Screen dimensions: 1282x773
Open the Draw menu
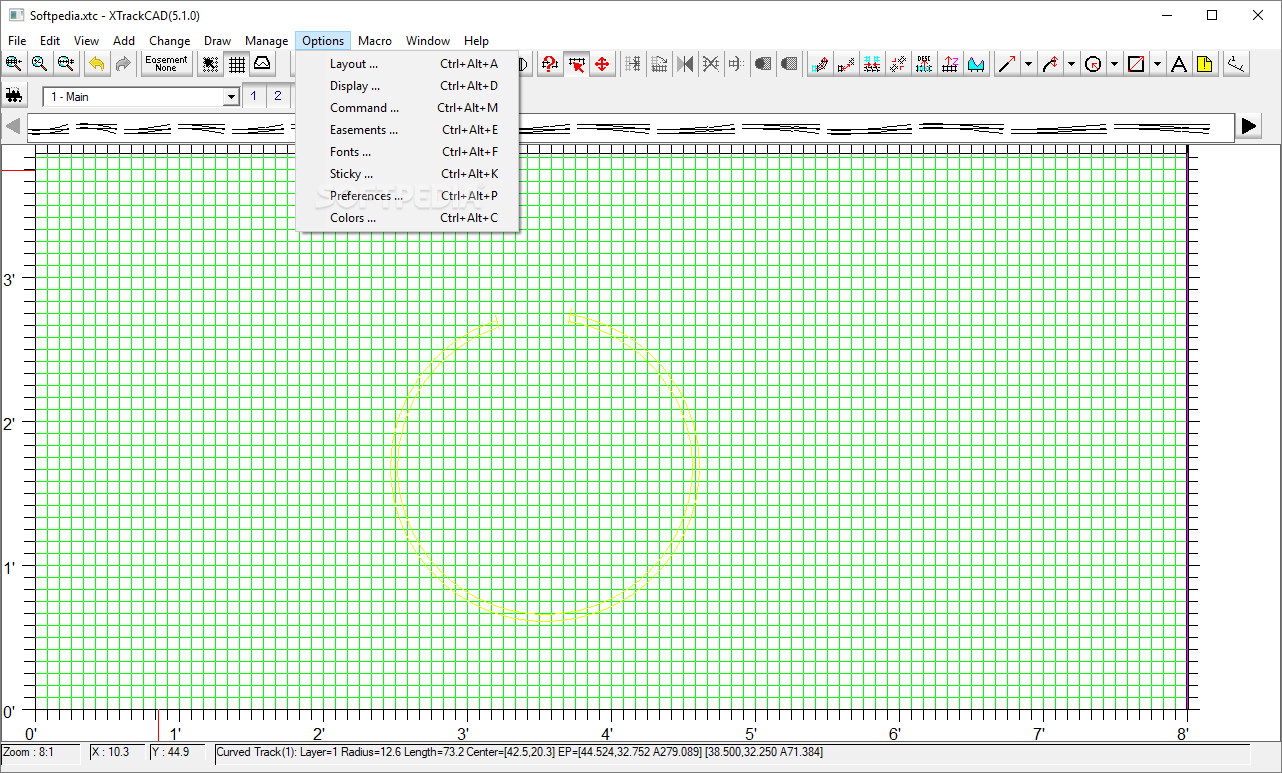pos(218,41)
